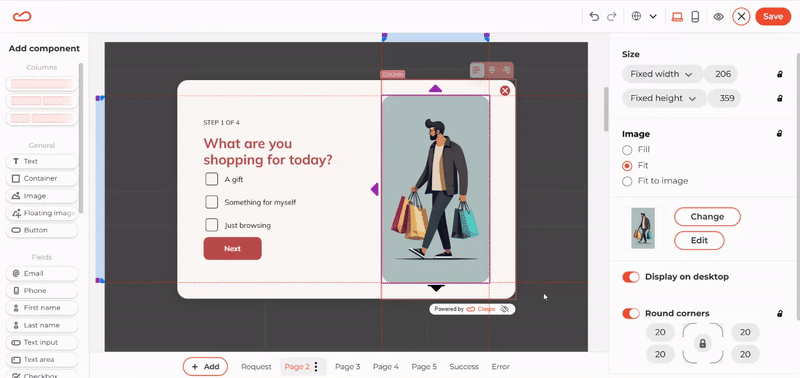
Task: Add the Container component
Action: click(42, 179)
